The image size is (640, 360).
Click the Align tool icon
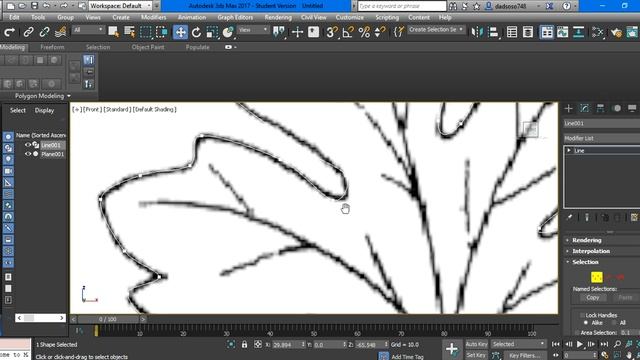493,32
